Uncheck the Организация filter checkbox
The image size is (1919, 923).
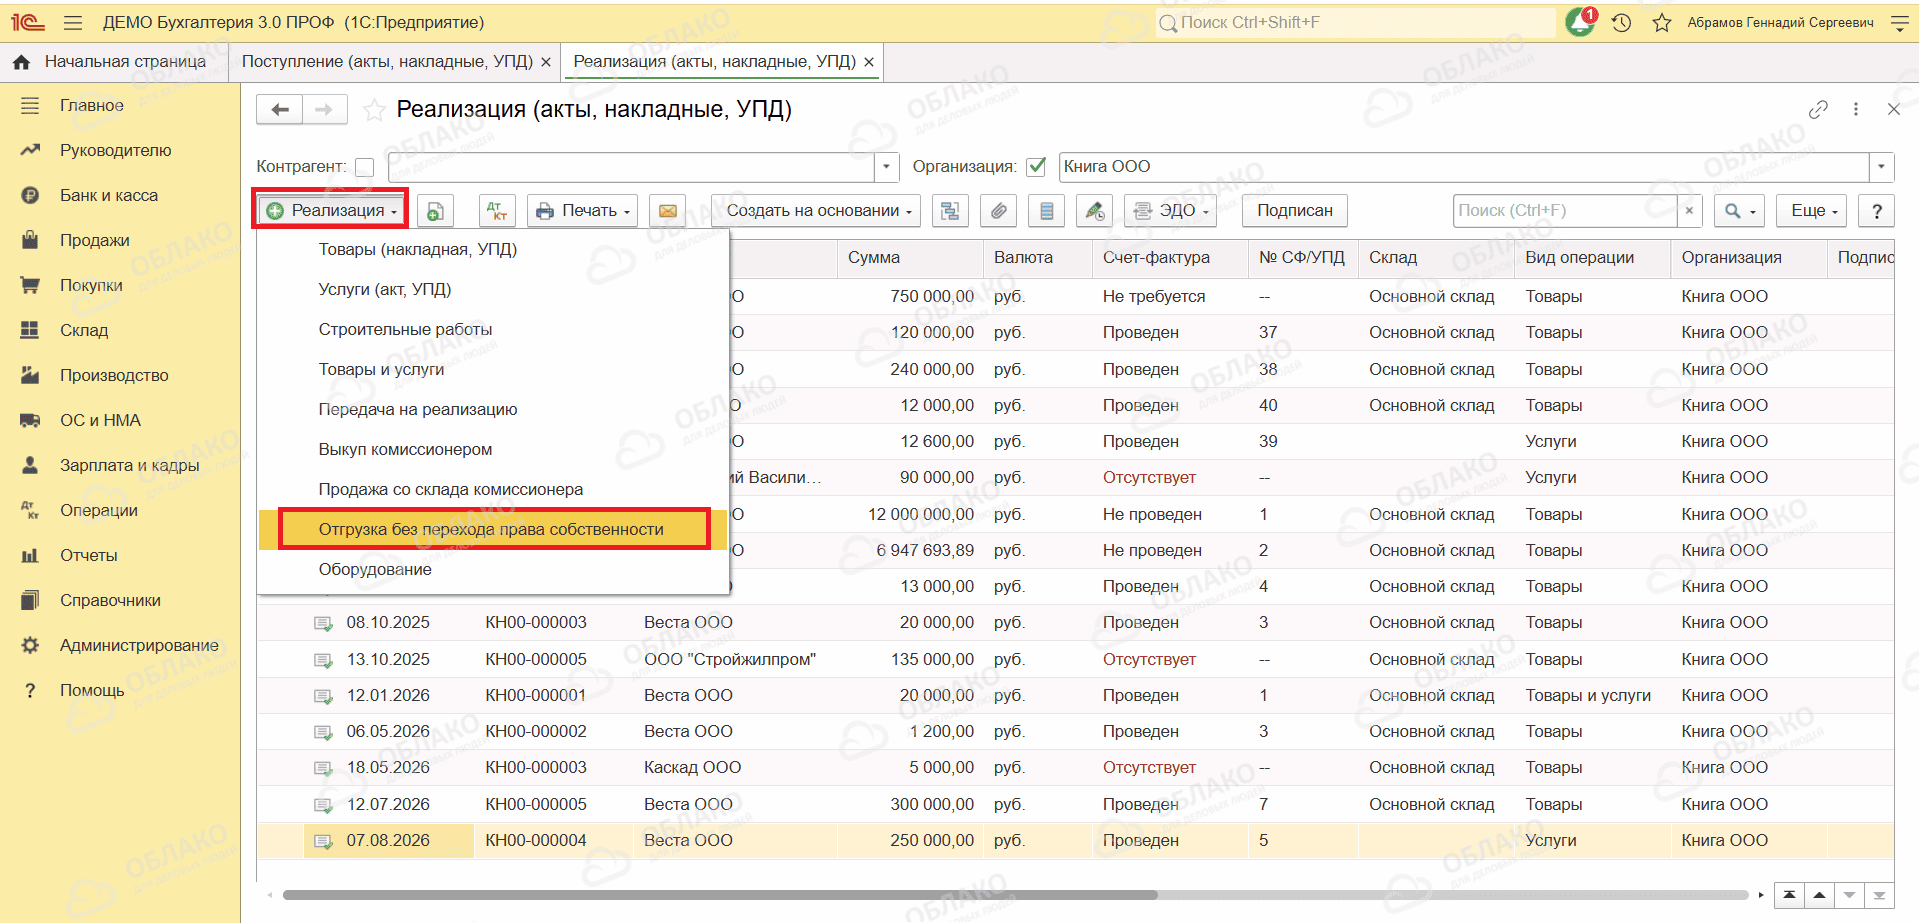[1037, 167]
